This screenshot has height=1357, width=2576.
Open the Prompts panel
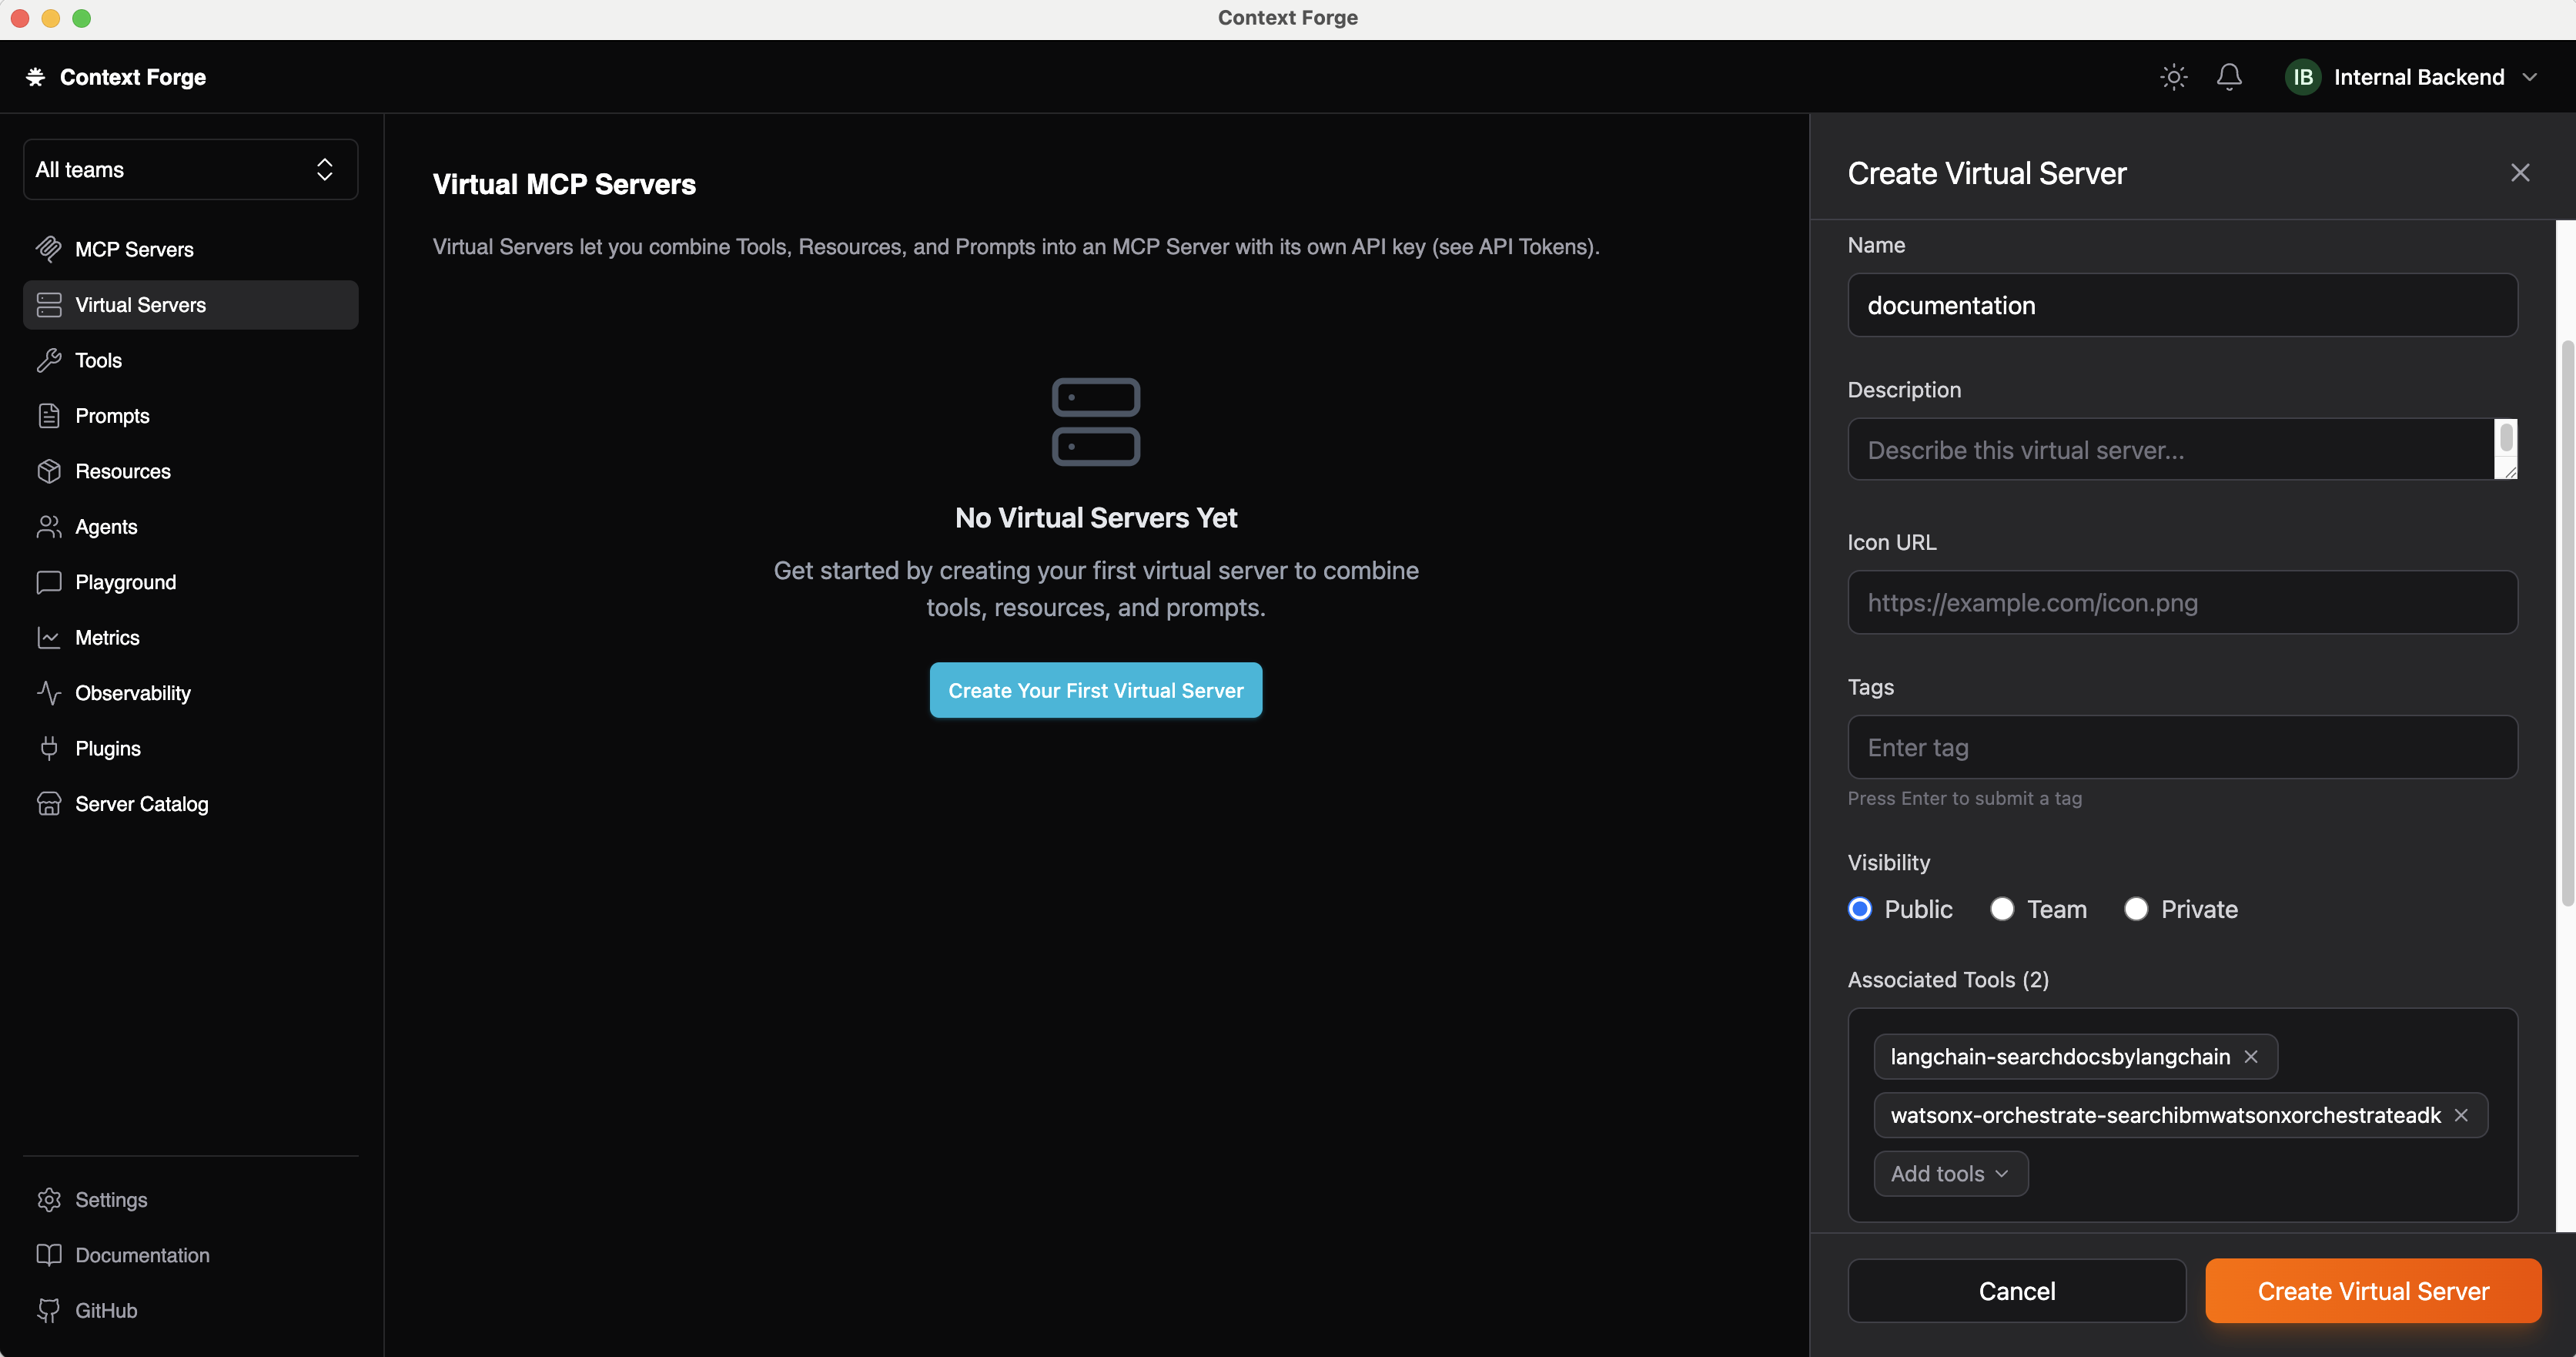(112, 415)
